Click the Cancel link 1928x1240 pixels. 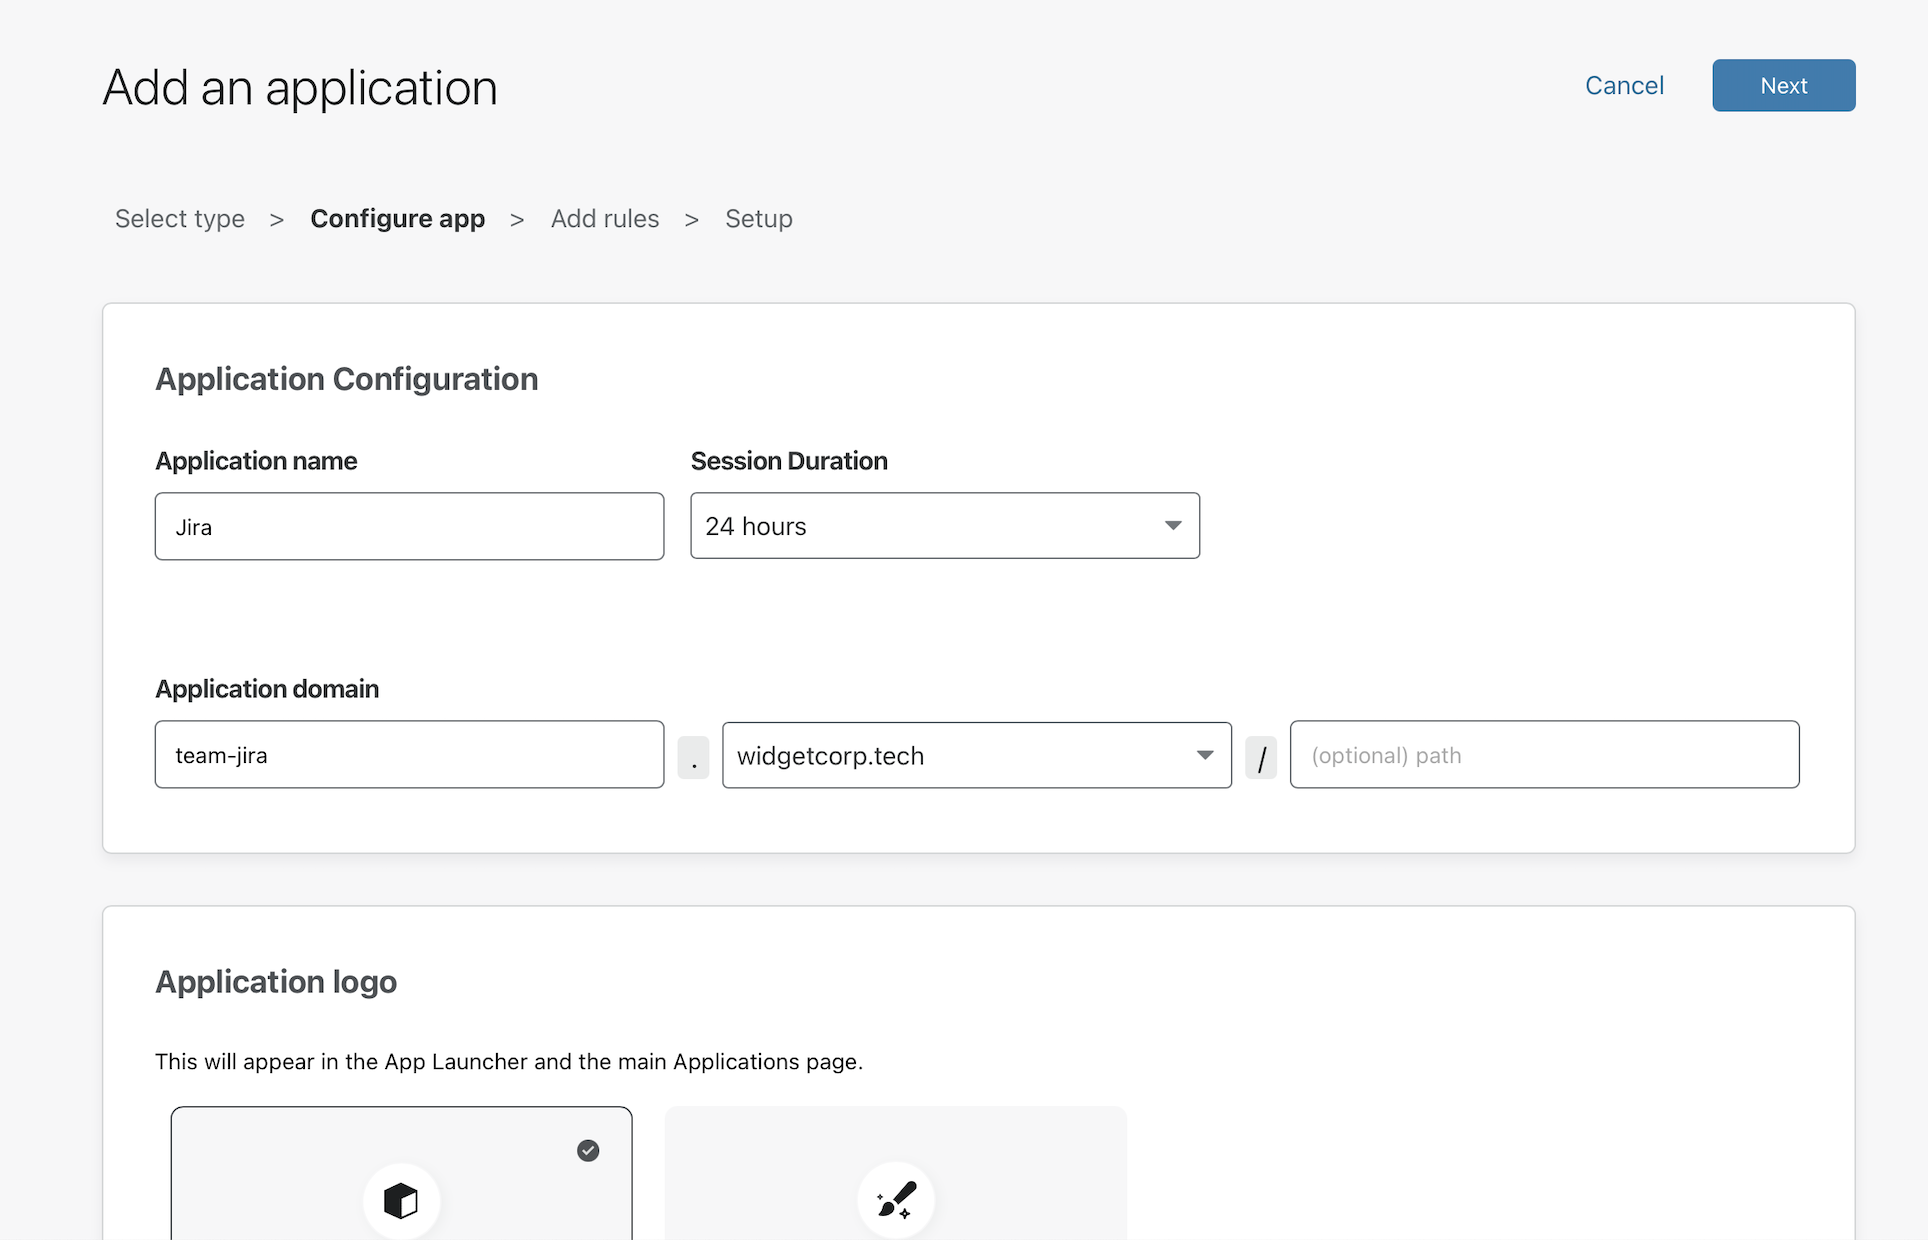click(1624, 86)
